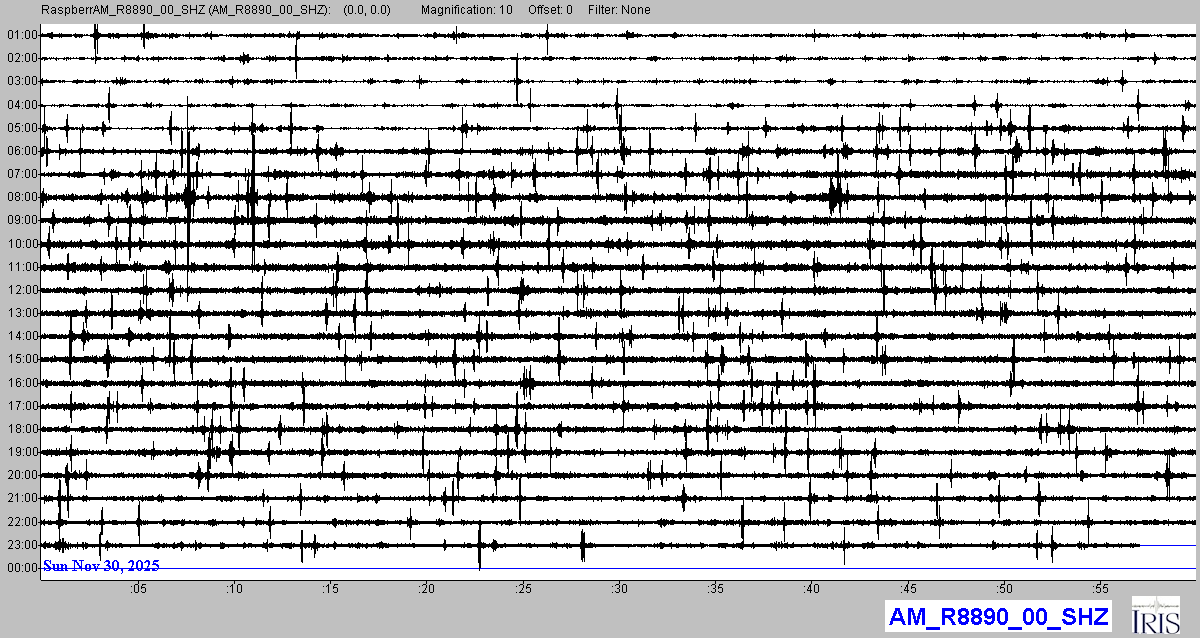Select the 05:00 hour trace label
This screenshot has width=1200, height=638.
tap(22, 128)
